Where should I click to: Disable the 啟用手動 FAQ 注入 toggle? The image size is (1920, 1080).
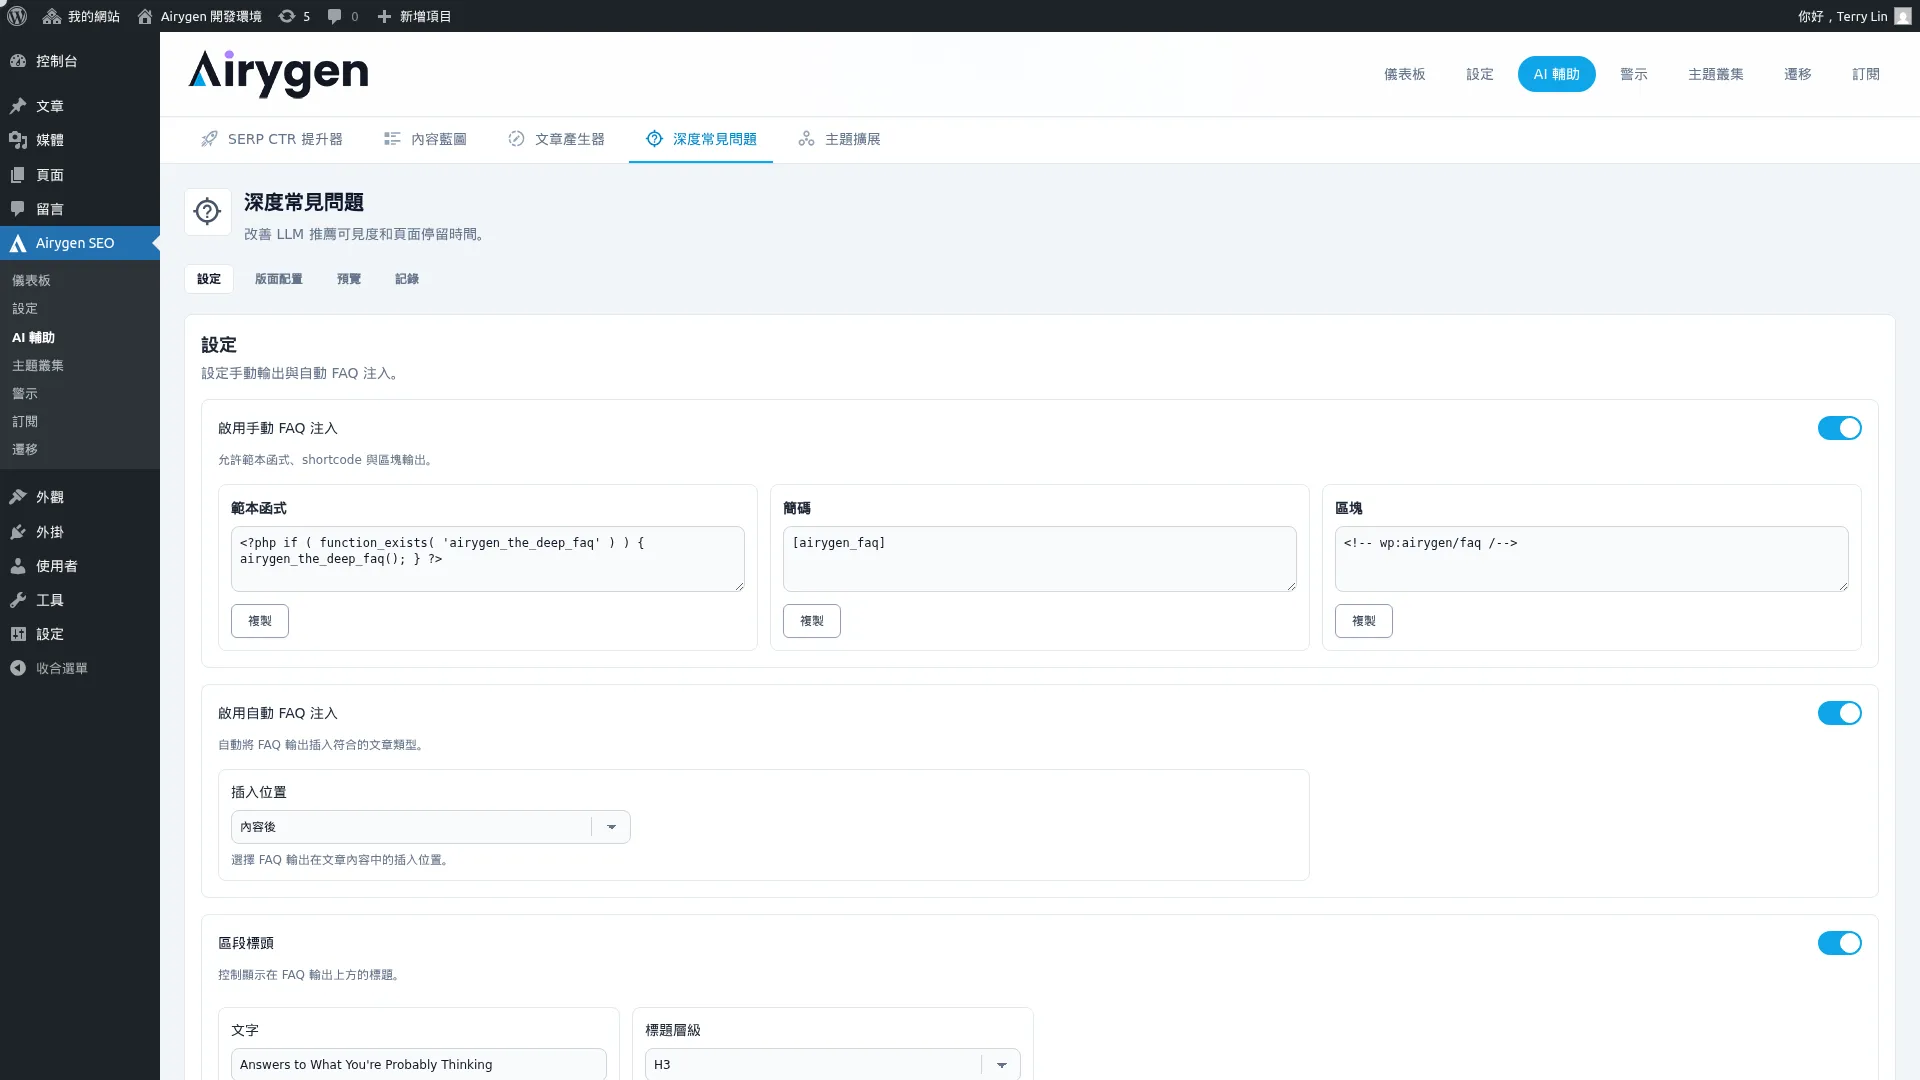tap(1839, 428)
